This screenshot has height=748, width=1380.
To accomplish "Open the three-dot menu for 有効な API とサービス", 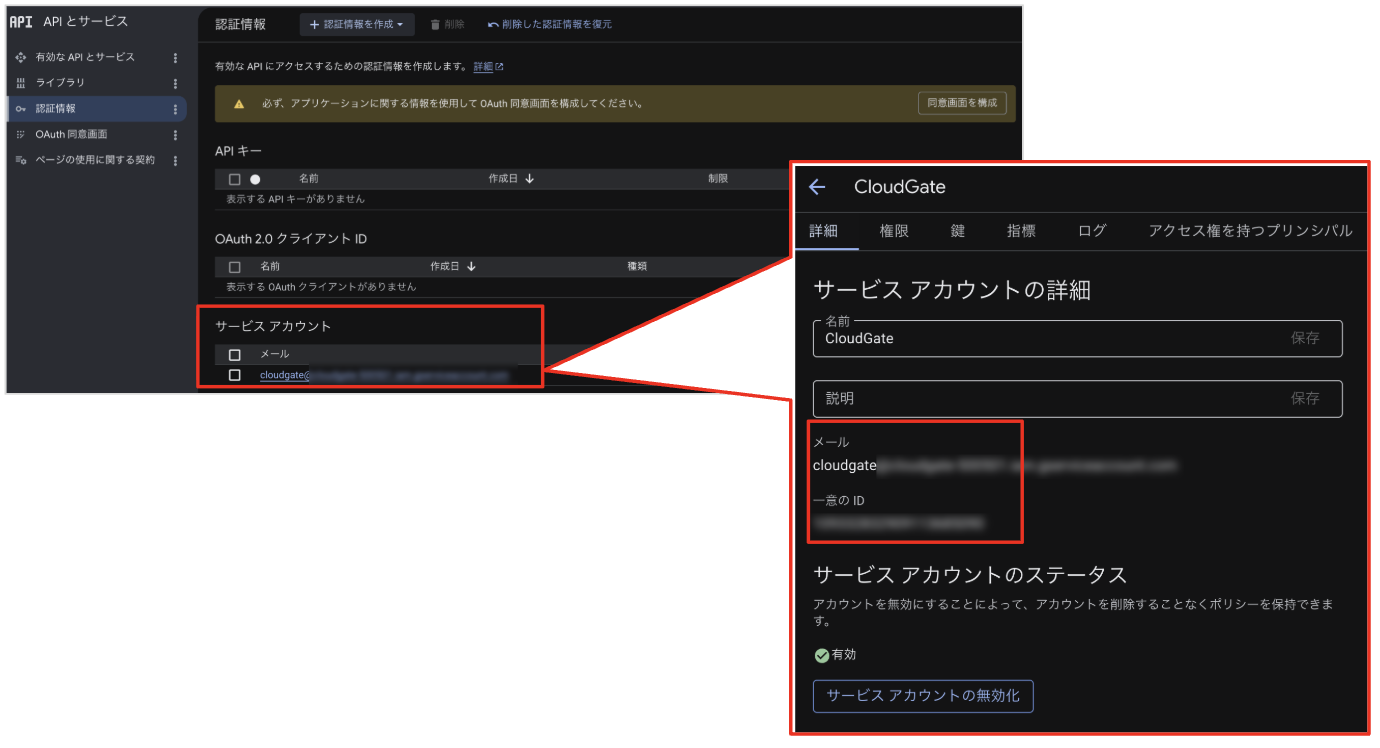I will tap(175, 58).
